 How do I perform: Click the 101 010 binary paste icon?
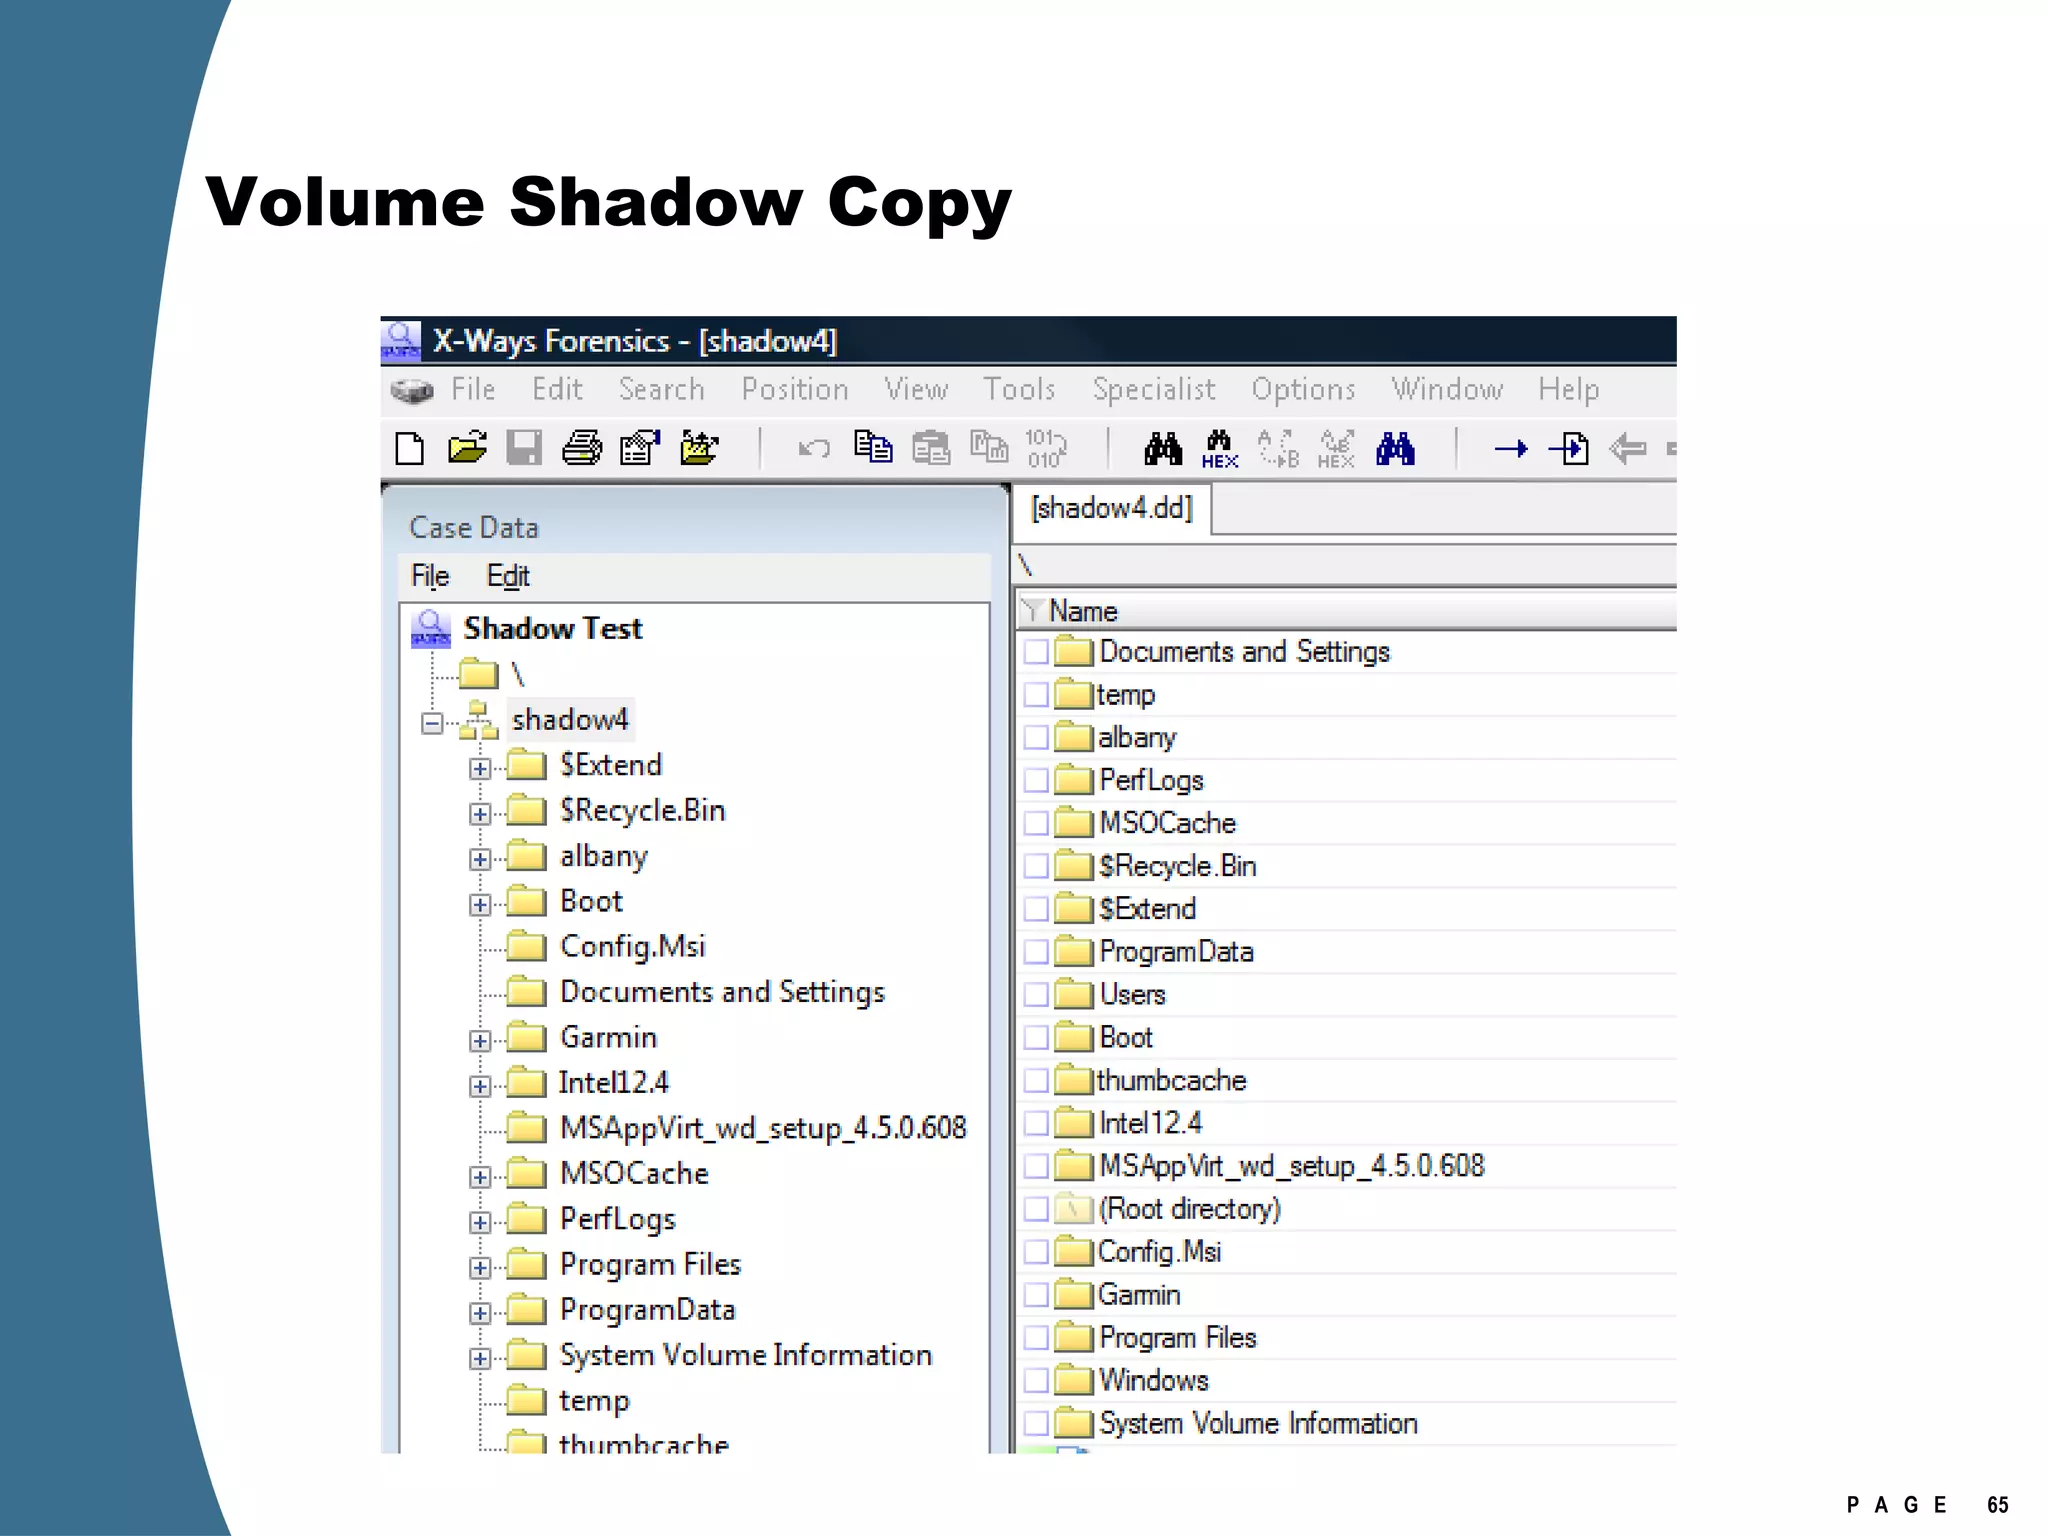point(1046,448)
